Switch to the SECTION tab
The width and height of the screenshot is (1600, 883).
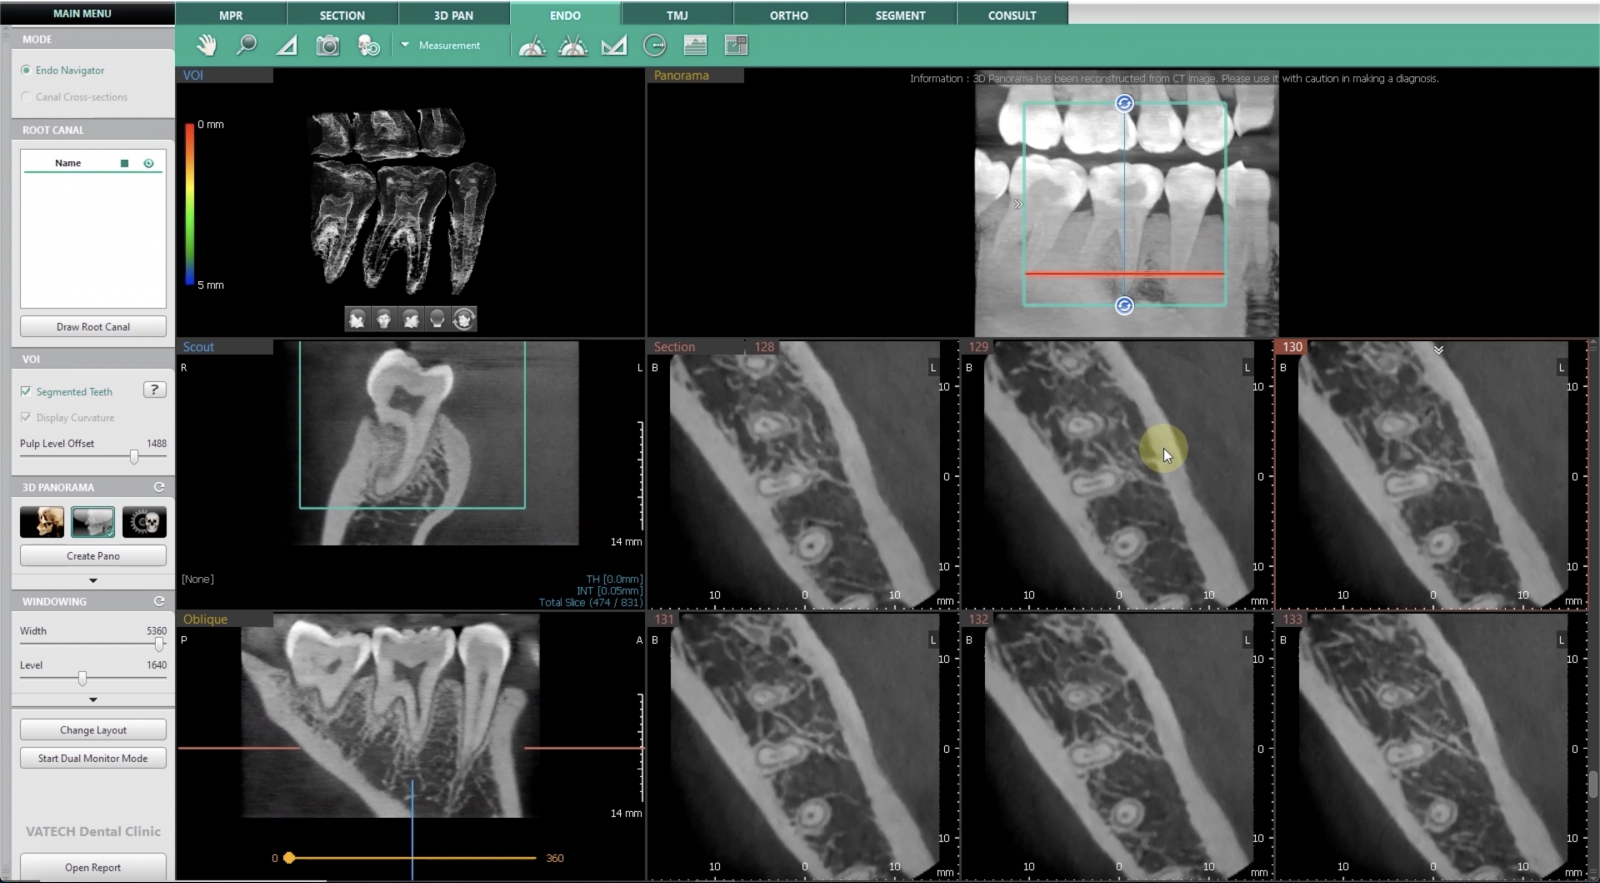tap(342, 15)
